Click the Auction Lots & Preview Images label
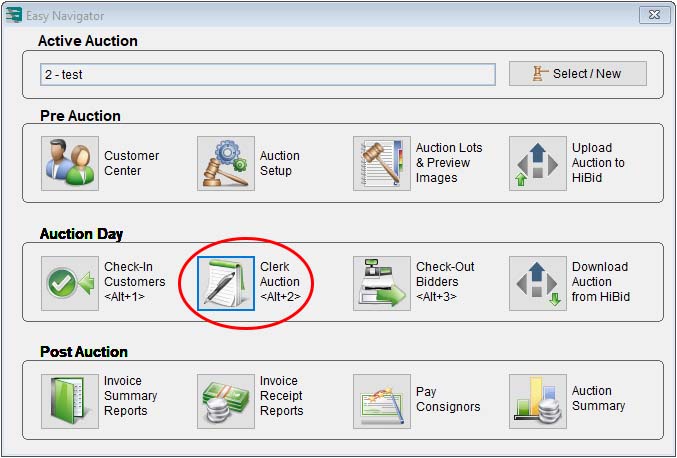 coord(449,163)
